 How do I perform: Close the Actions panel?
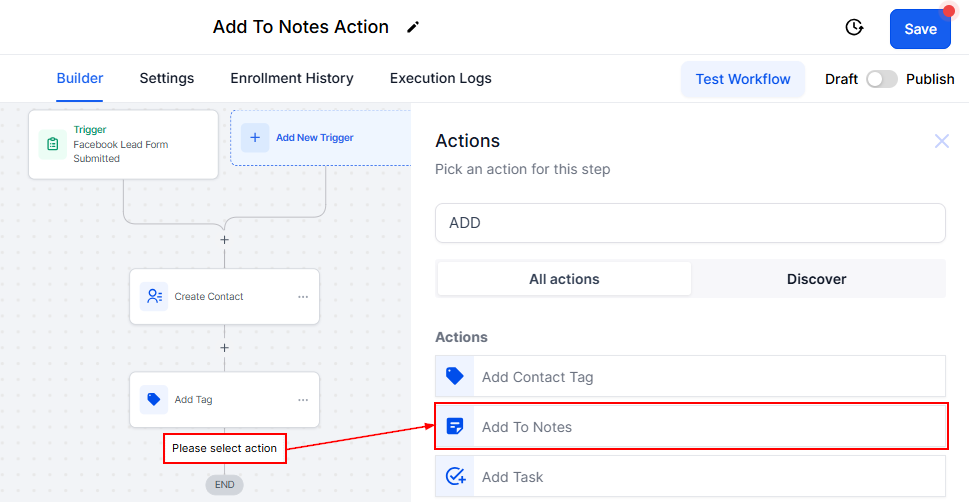click(x=941, y=141)
